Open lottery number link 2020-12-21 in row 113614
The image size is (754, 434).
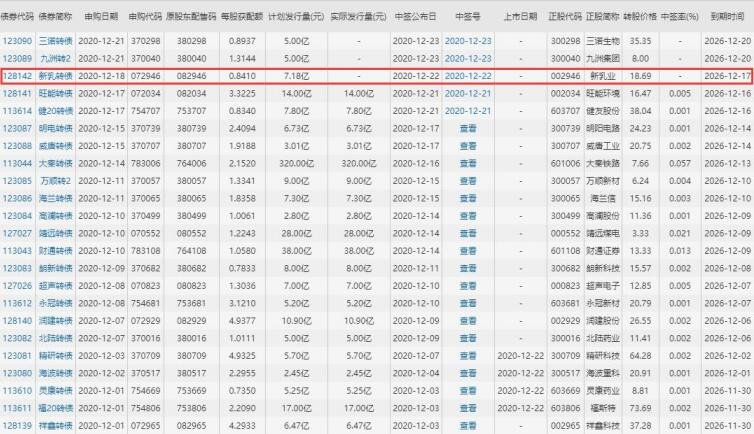[x=468, y=111]
